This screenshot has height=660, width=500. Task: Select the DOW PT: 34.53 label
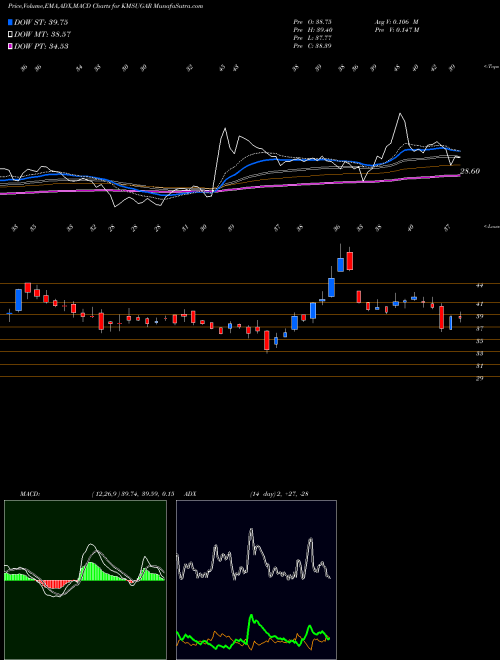coord(41,46)
